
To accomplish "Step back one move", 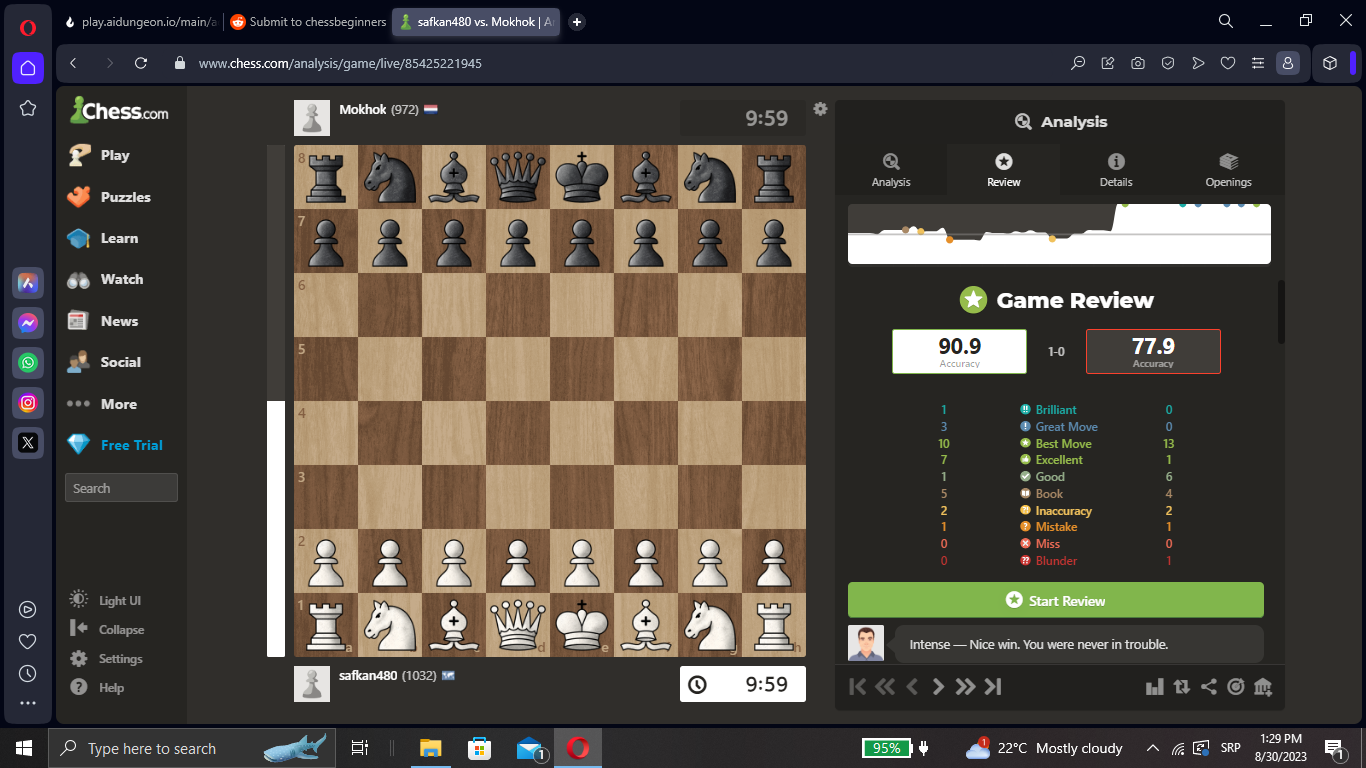I will pyautogui.click(x=911, y=686).
